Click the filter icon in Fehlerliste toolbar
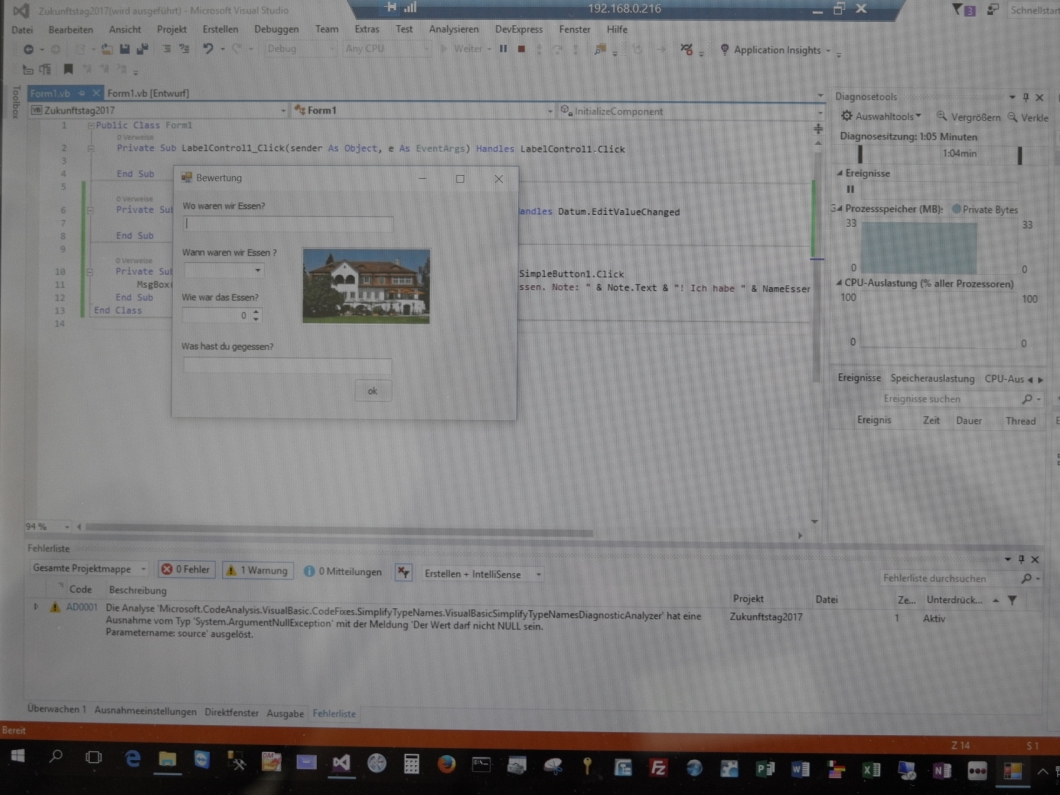The width and height of the screenshot is (1060, 795). tap(404, 573)
